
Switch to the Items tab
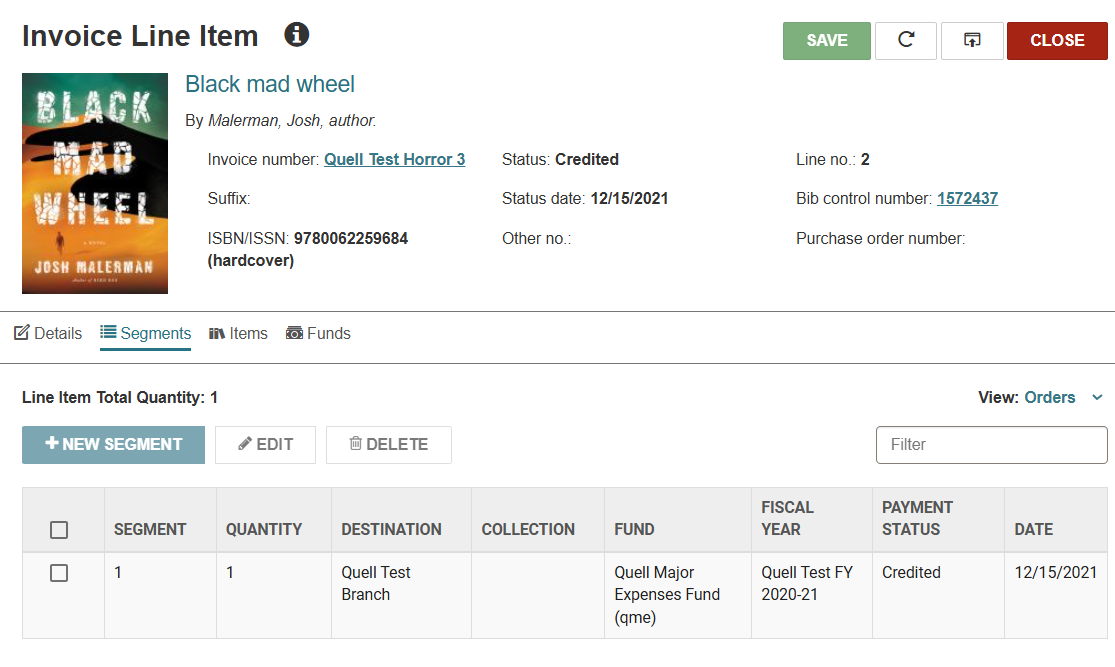click(x=238, y=334)
